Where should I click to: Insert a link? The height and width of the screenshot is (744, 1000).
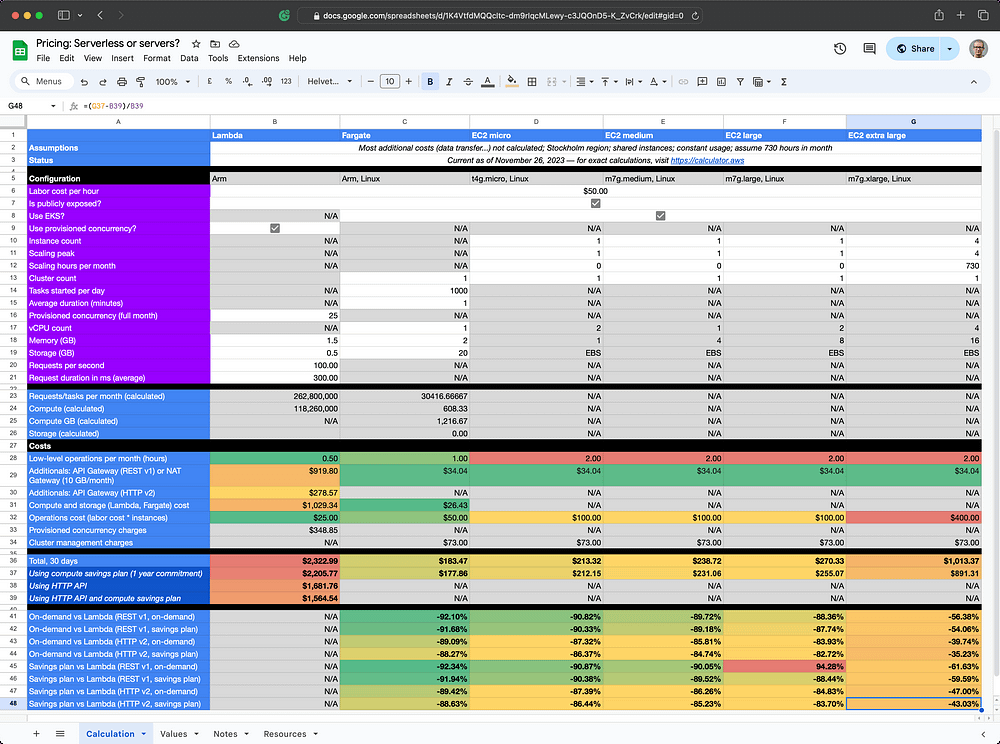[x=683, y=82]
